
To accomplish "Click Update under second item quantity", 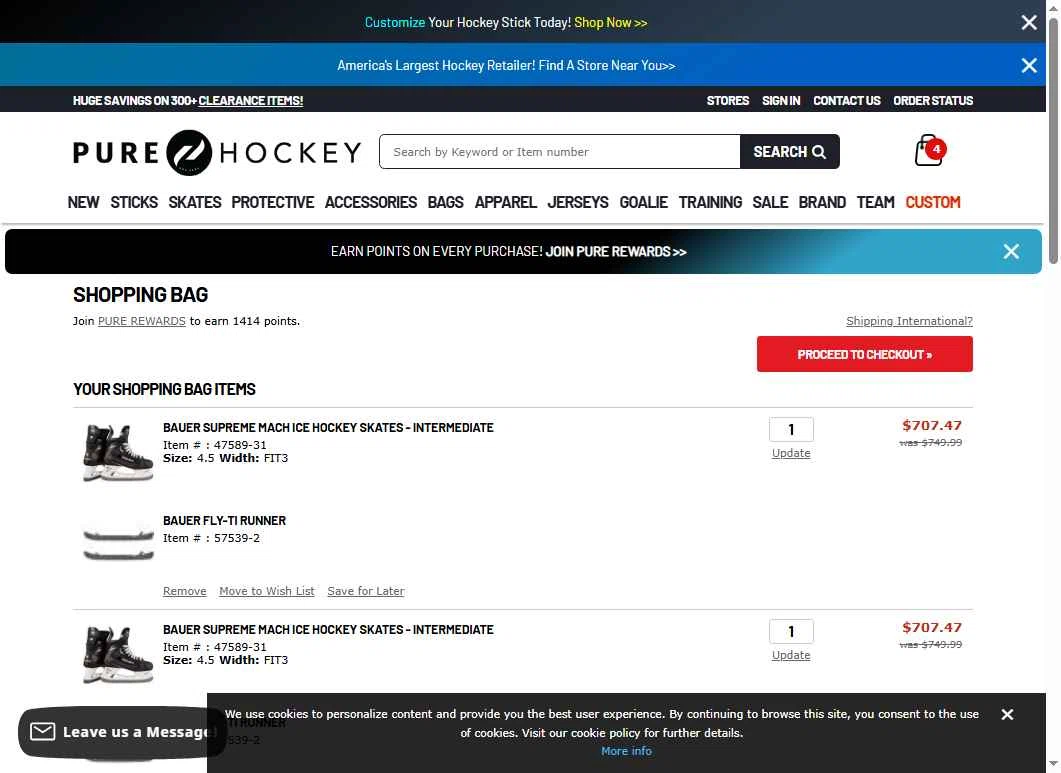I will (x=791, y=655).
